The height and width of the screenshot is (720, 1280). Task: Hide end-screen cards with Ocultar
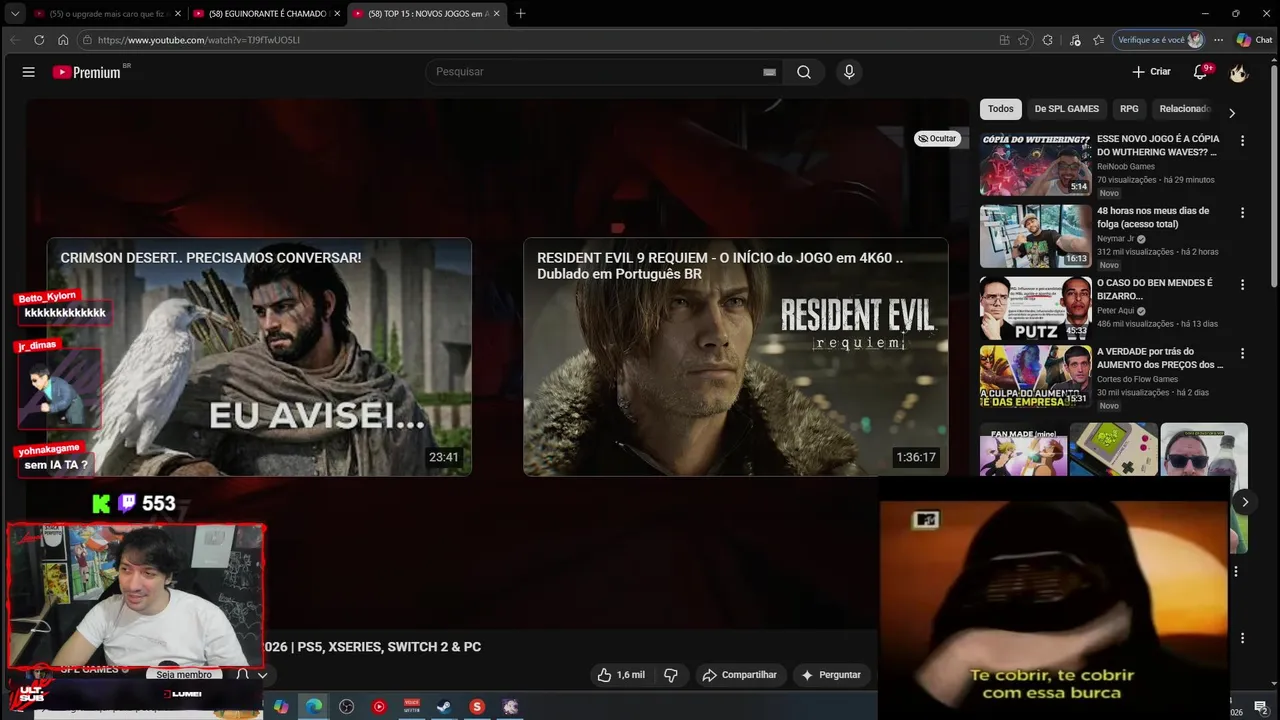pos(938,138)
